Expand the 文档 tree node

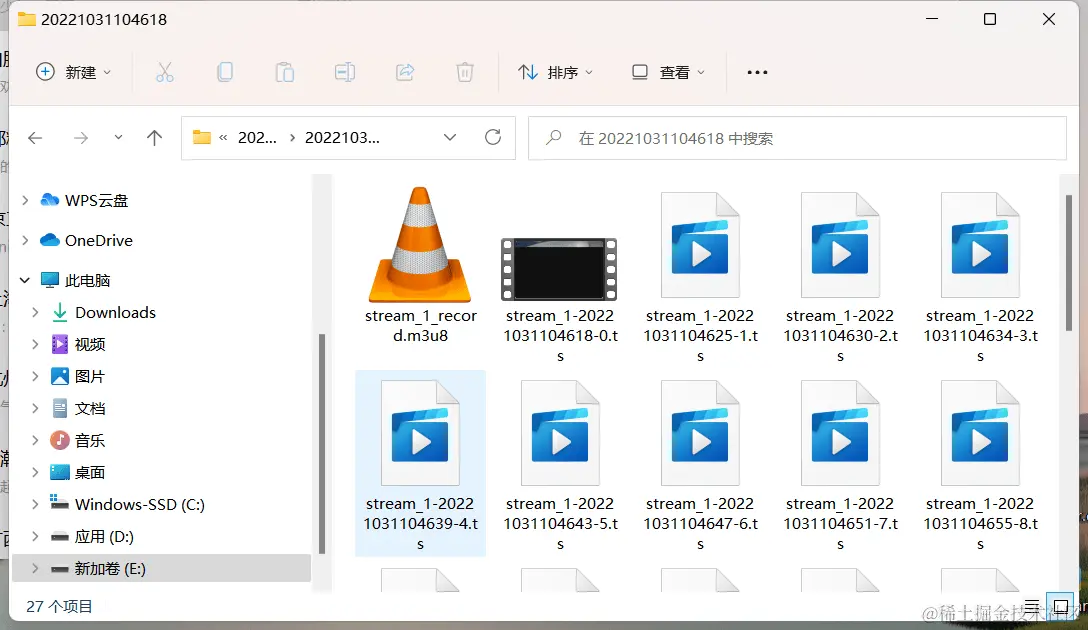click(x=35, y=408)
